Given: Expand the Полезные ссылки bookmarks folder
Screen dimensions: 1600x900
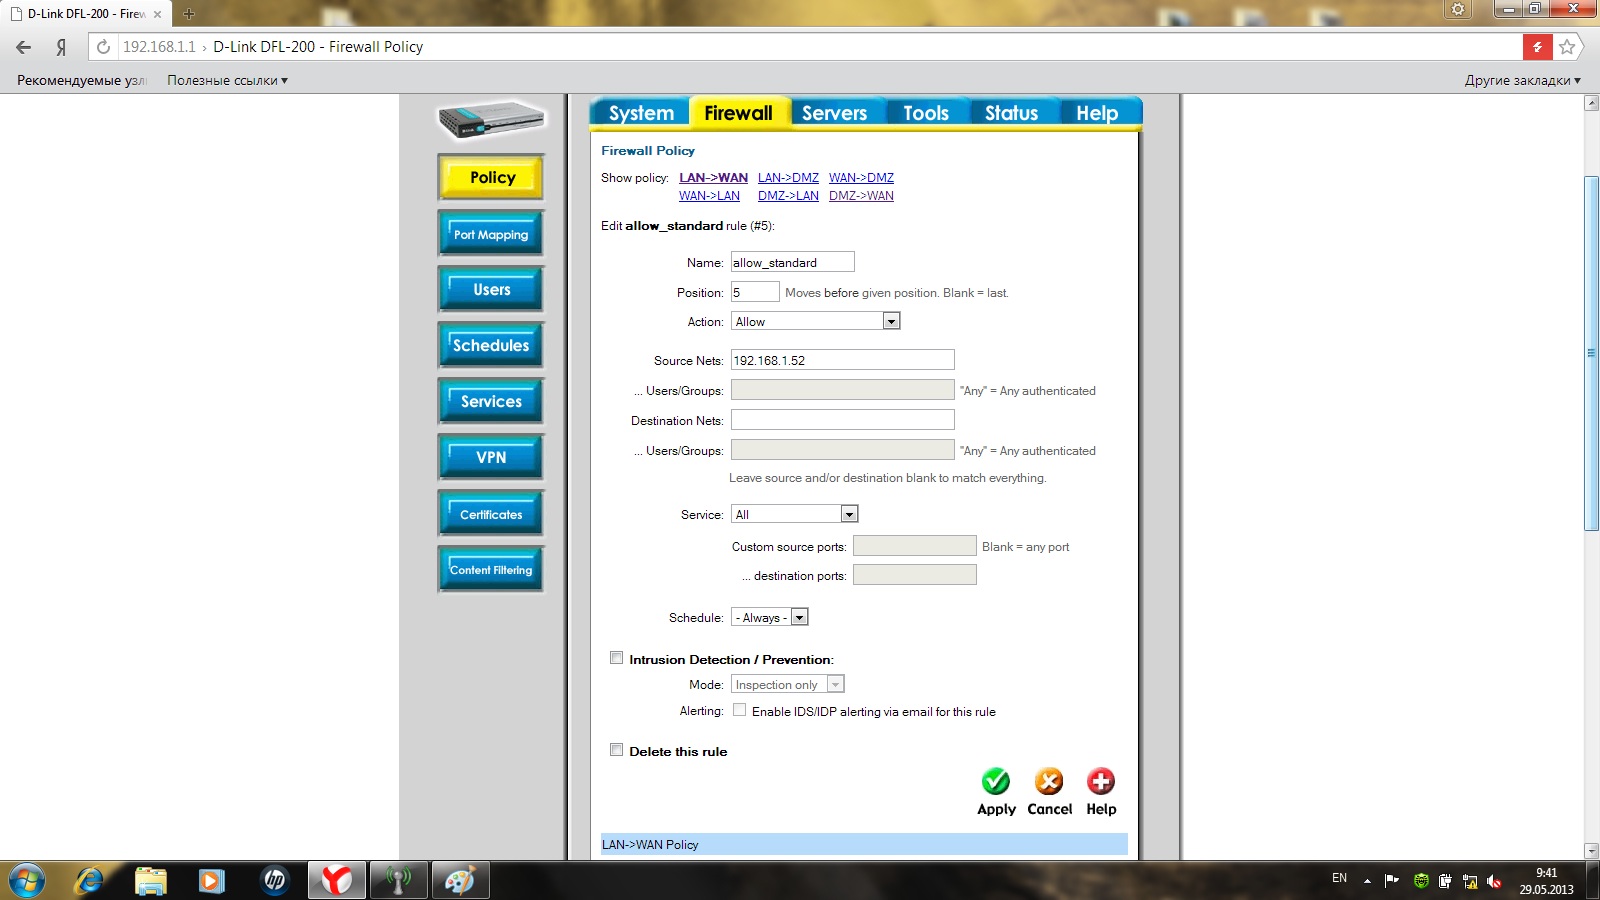Looking at the screenshot, I should click(227, 80).
